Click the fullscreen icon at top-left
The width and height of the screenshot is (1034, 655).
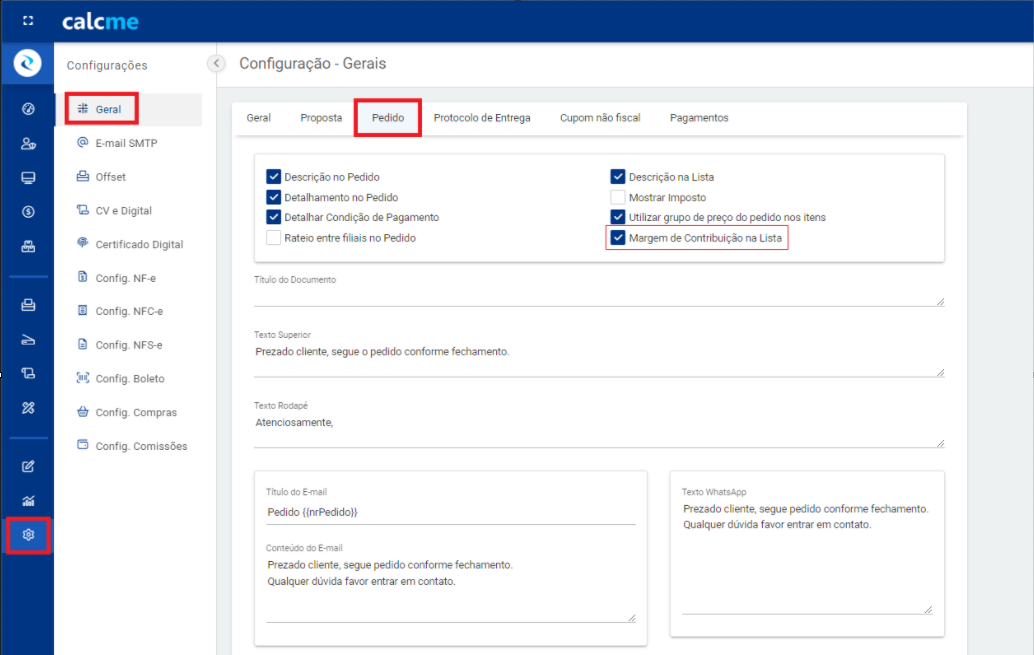click(x=28, y=21)
